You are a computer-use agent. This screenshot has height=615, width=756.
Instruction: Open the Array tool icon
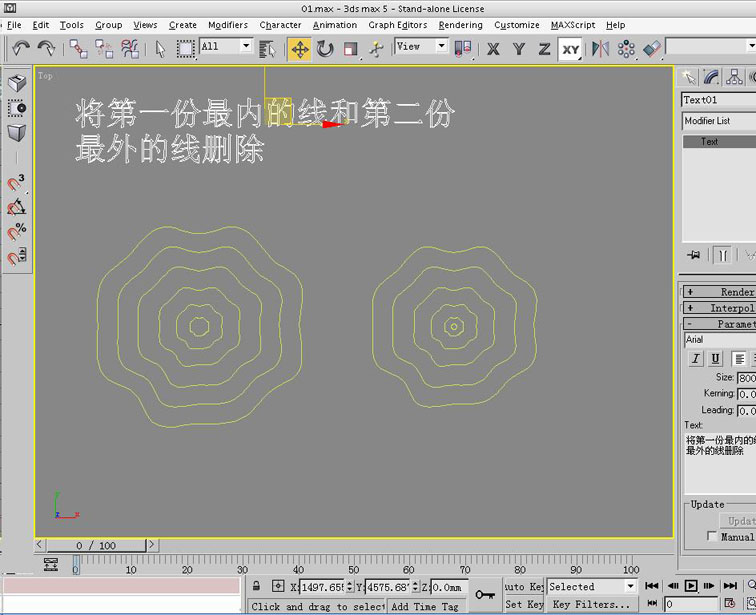(626, 49)
